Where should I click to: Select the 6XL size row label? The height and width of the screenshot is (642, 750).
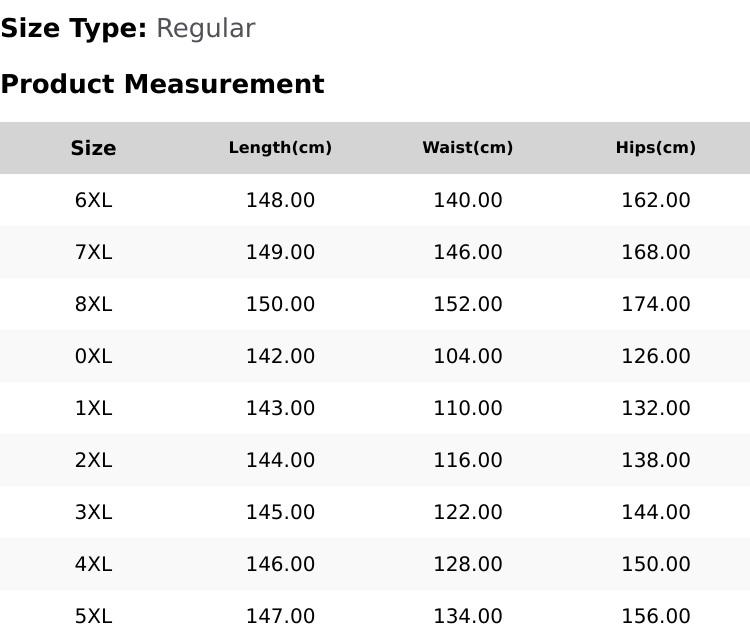(x=93, y=200)
